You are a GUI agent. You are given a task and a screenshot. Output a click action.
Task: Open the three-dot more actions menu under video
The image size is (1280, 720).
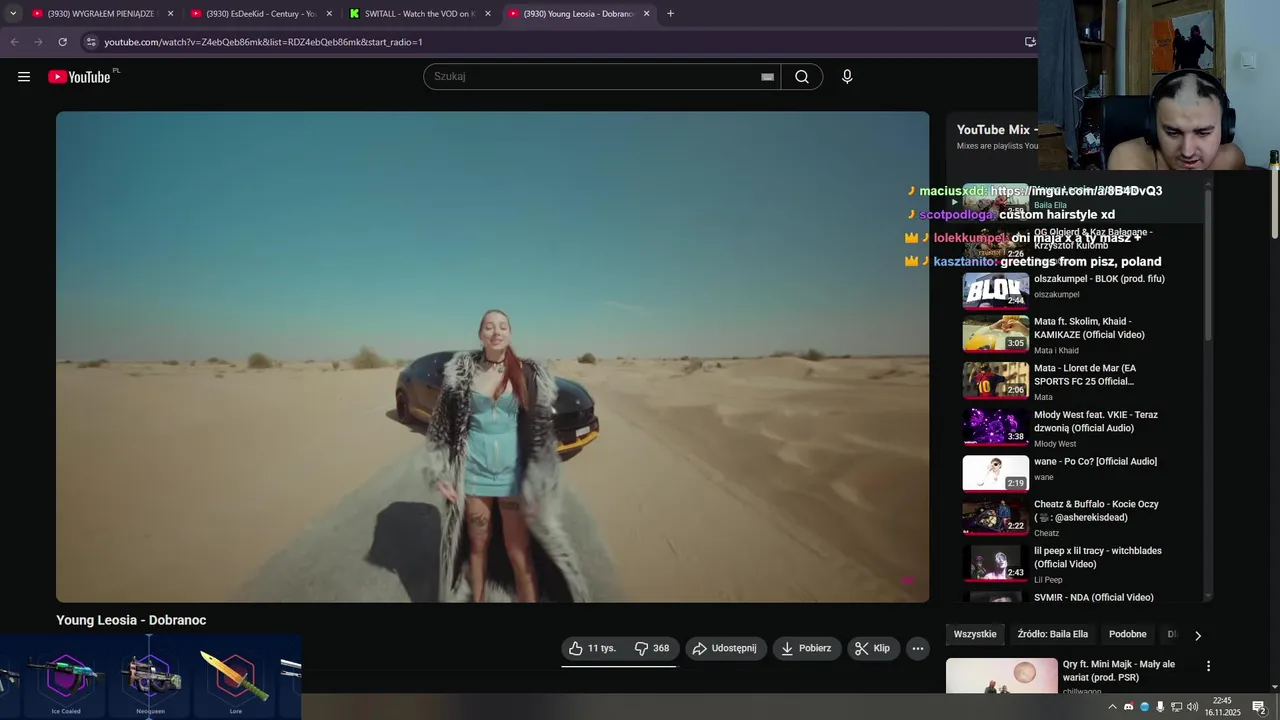tap(918, 648)
